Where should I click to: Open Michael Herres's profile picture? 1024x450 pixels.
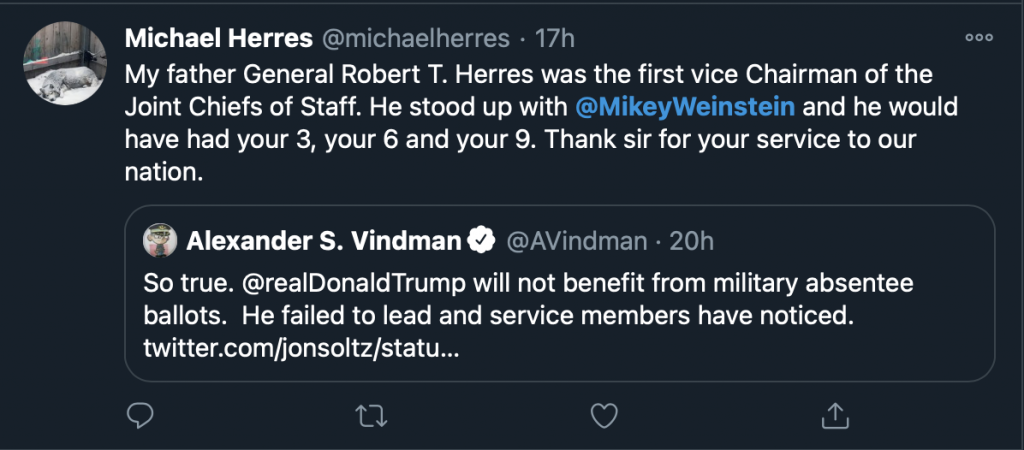(x=65, y=62)
